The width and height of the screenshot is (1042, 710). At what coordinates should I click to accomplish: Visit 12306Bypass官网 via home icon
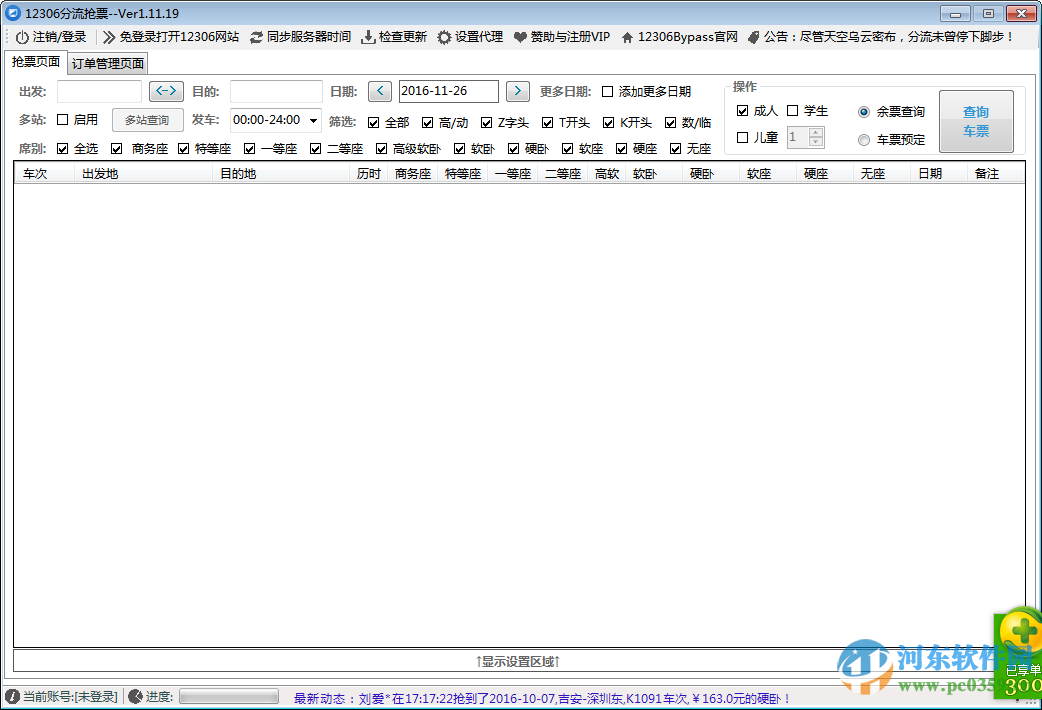(x=626, y=37)
